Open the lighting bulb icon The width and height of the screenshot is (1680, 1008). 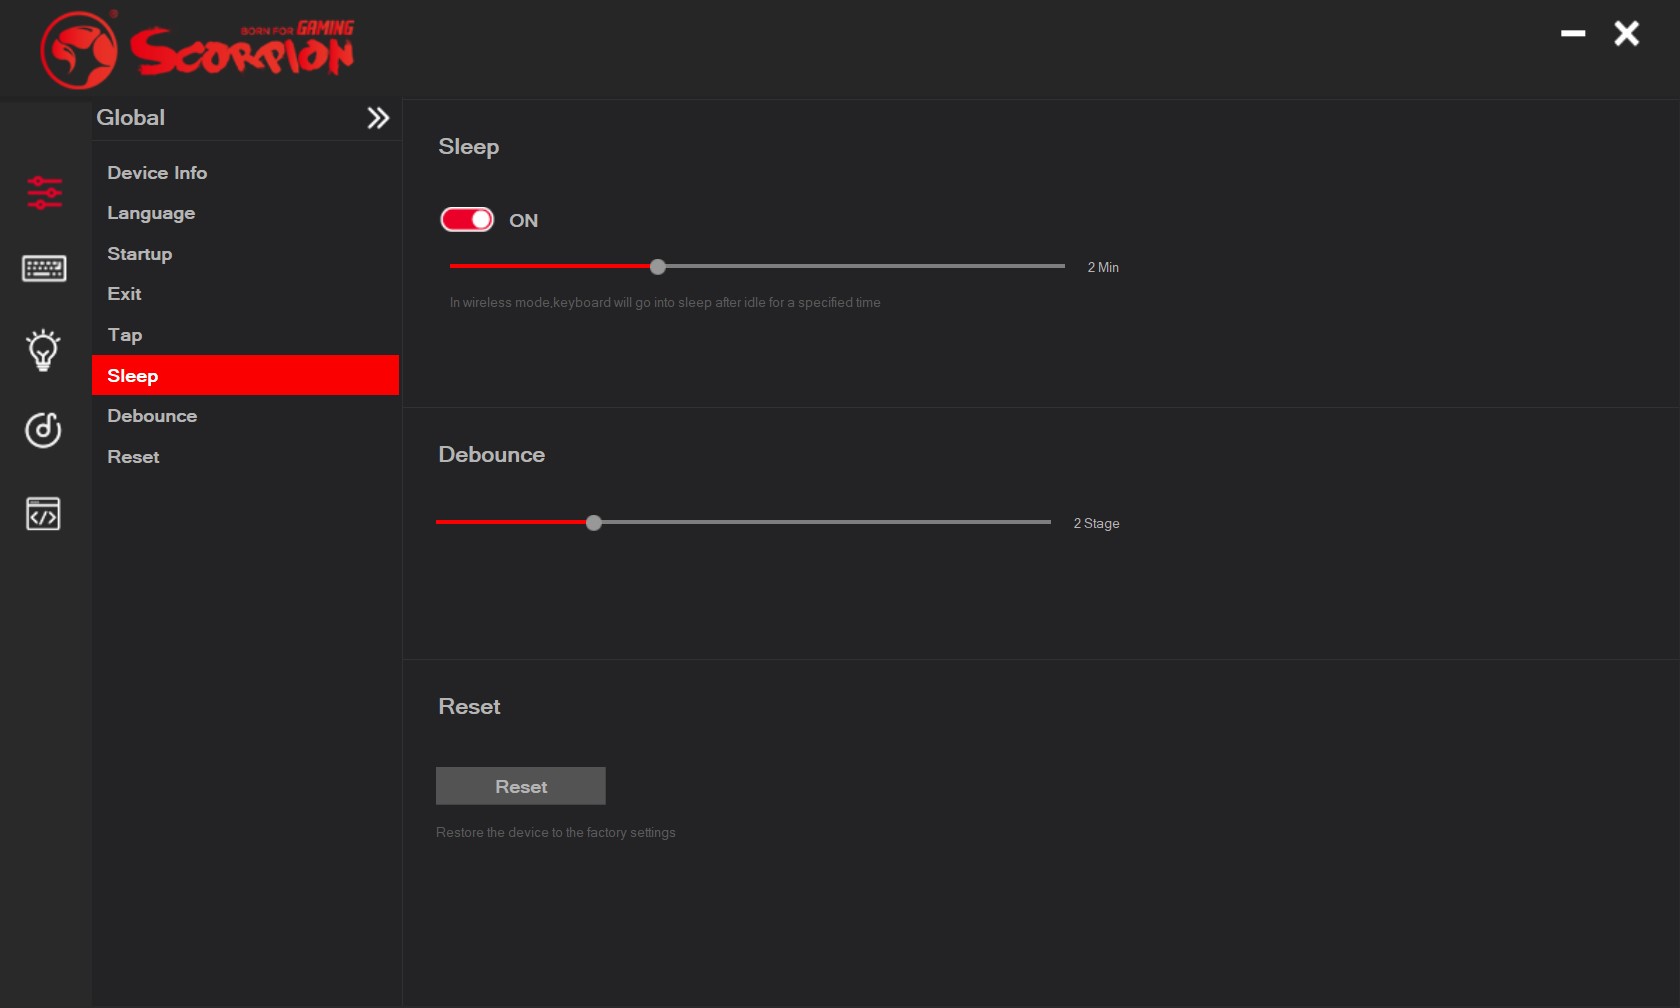[x=43, y=350]
